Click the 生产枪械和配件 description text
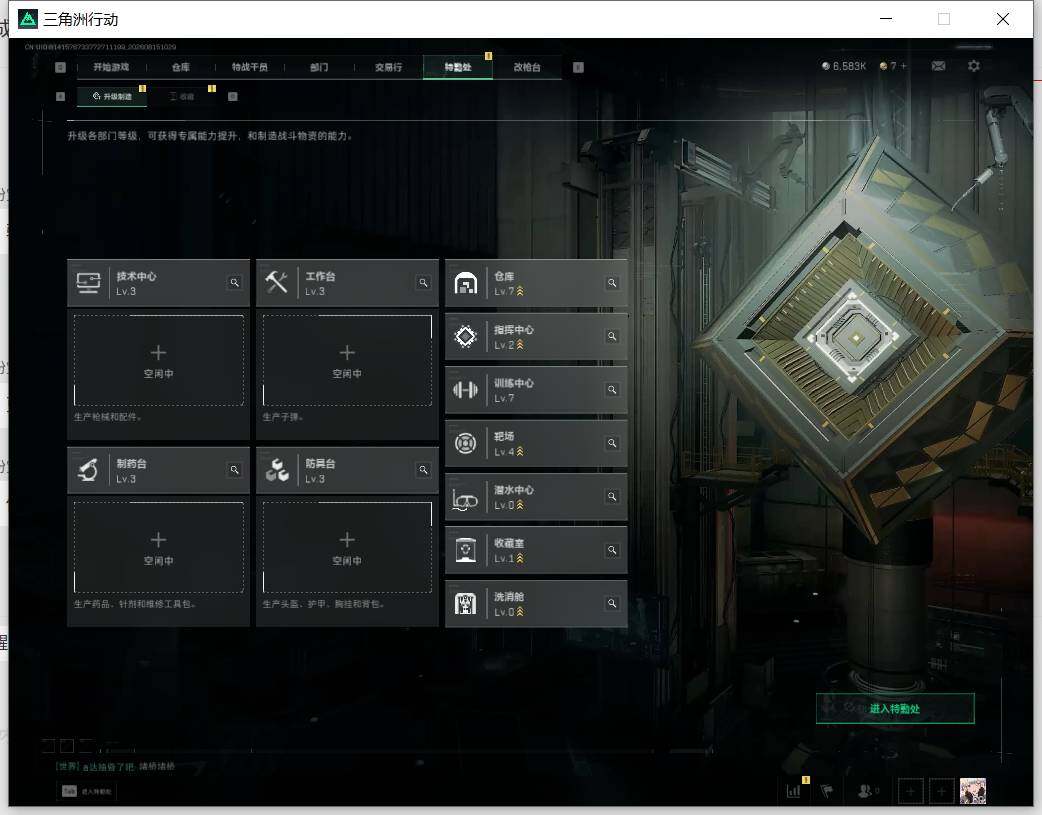Viewport: 1042px width, 815px height. 107,417
